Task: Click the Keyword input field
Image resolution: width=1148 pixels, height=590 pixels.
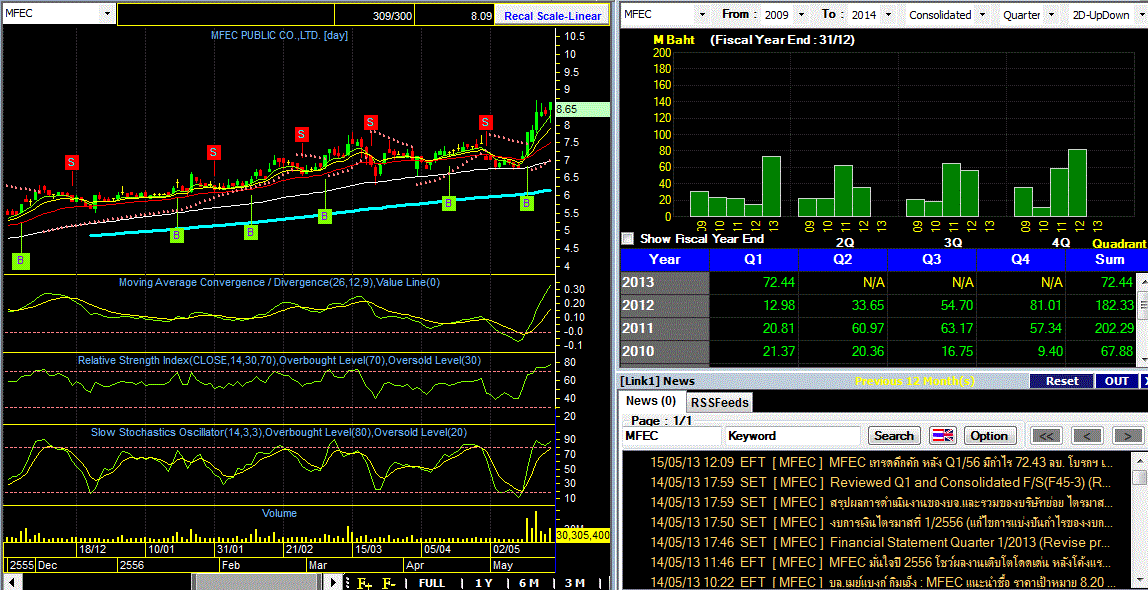Action: coord(793,436)
